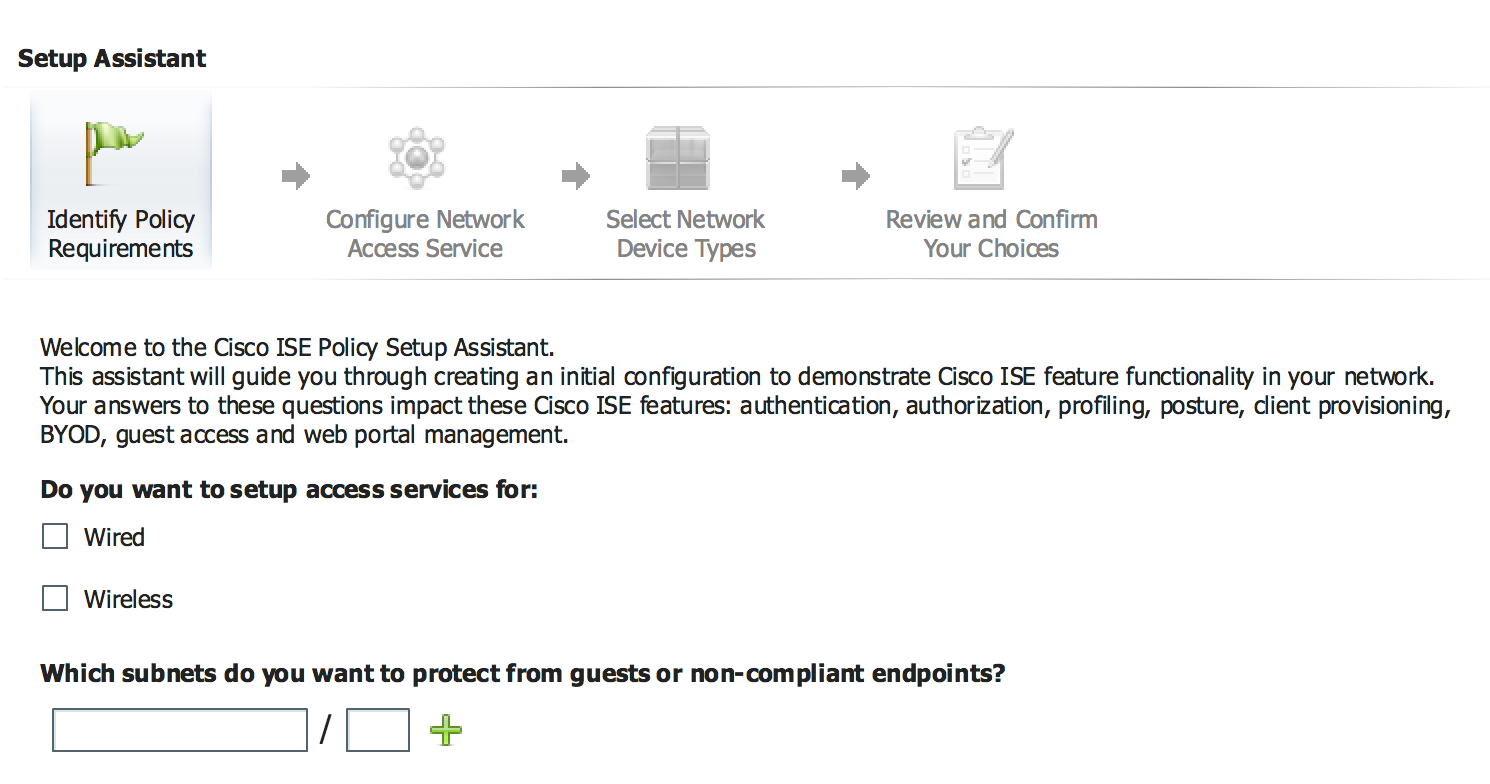Click the Configure Network Access Service icon

(416, 157)
